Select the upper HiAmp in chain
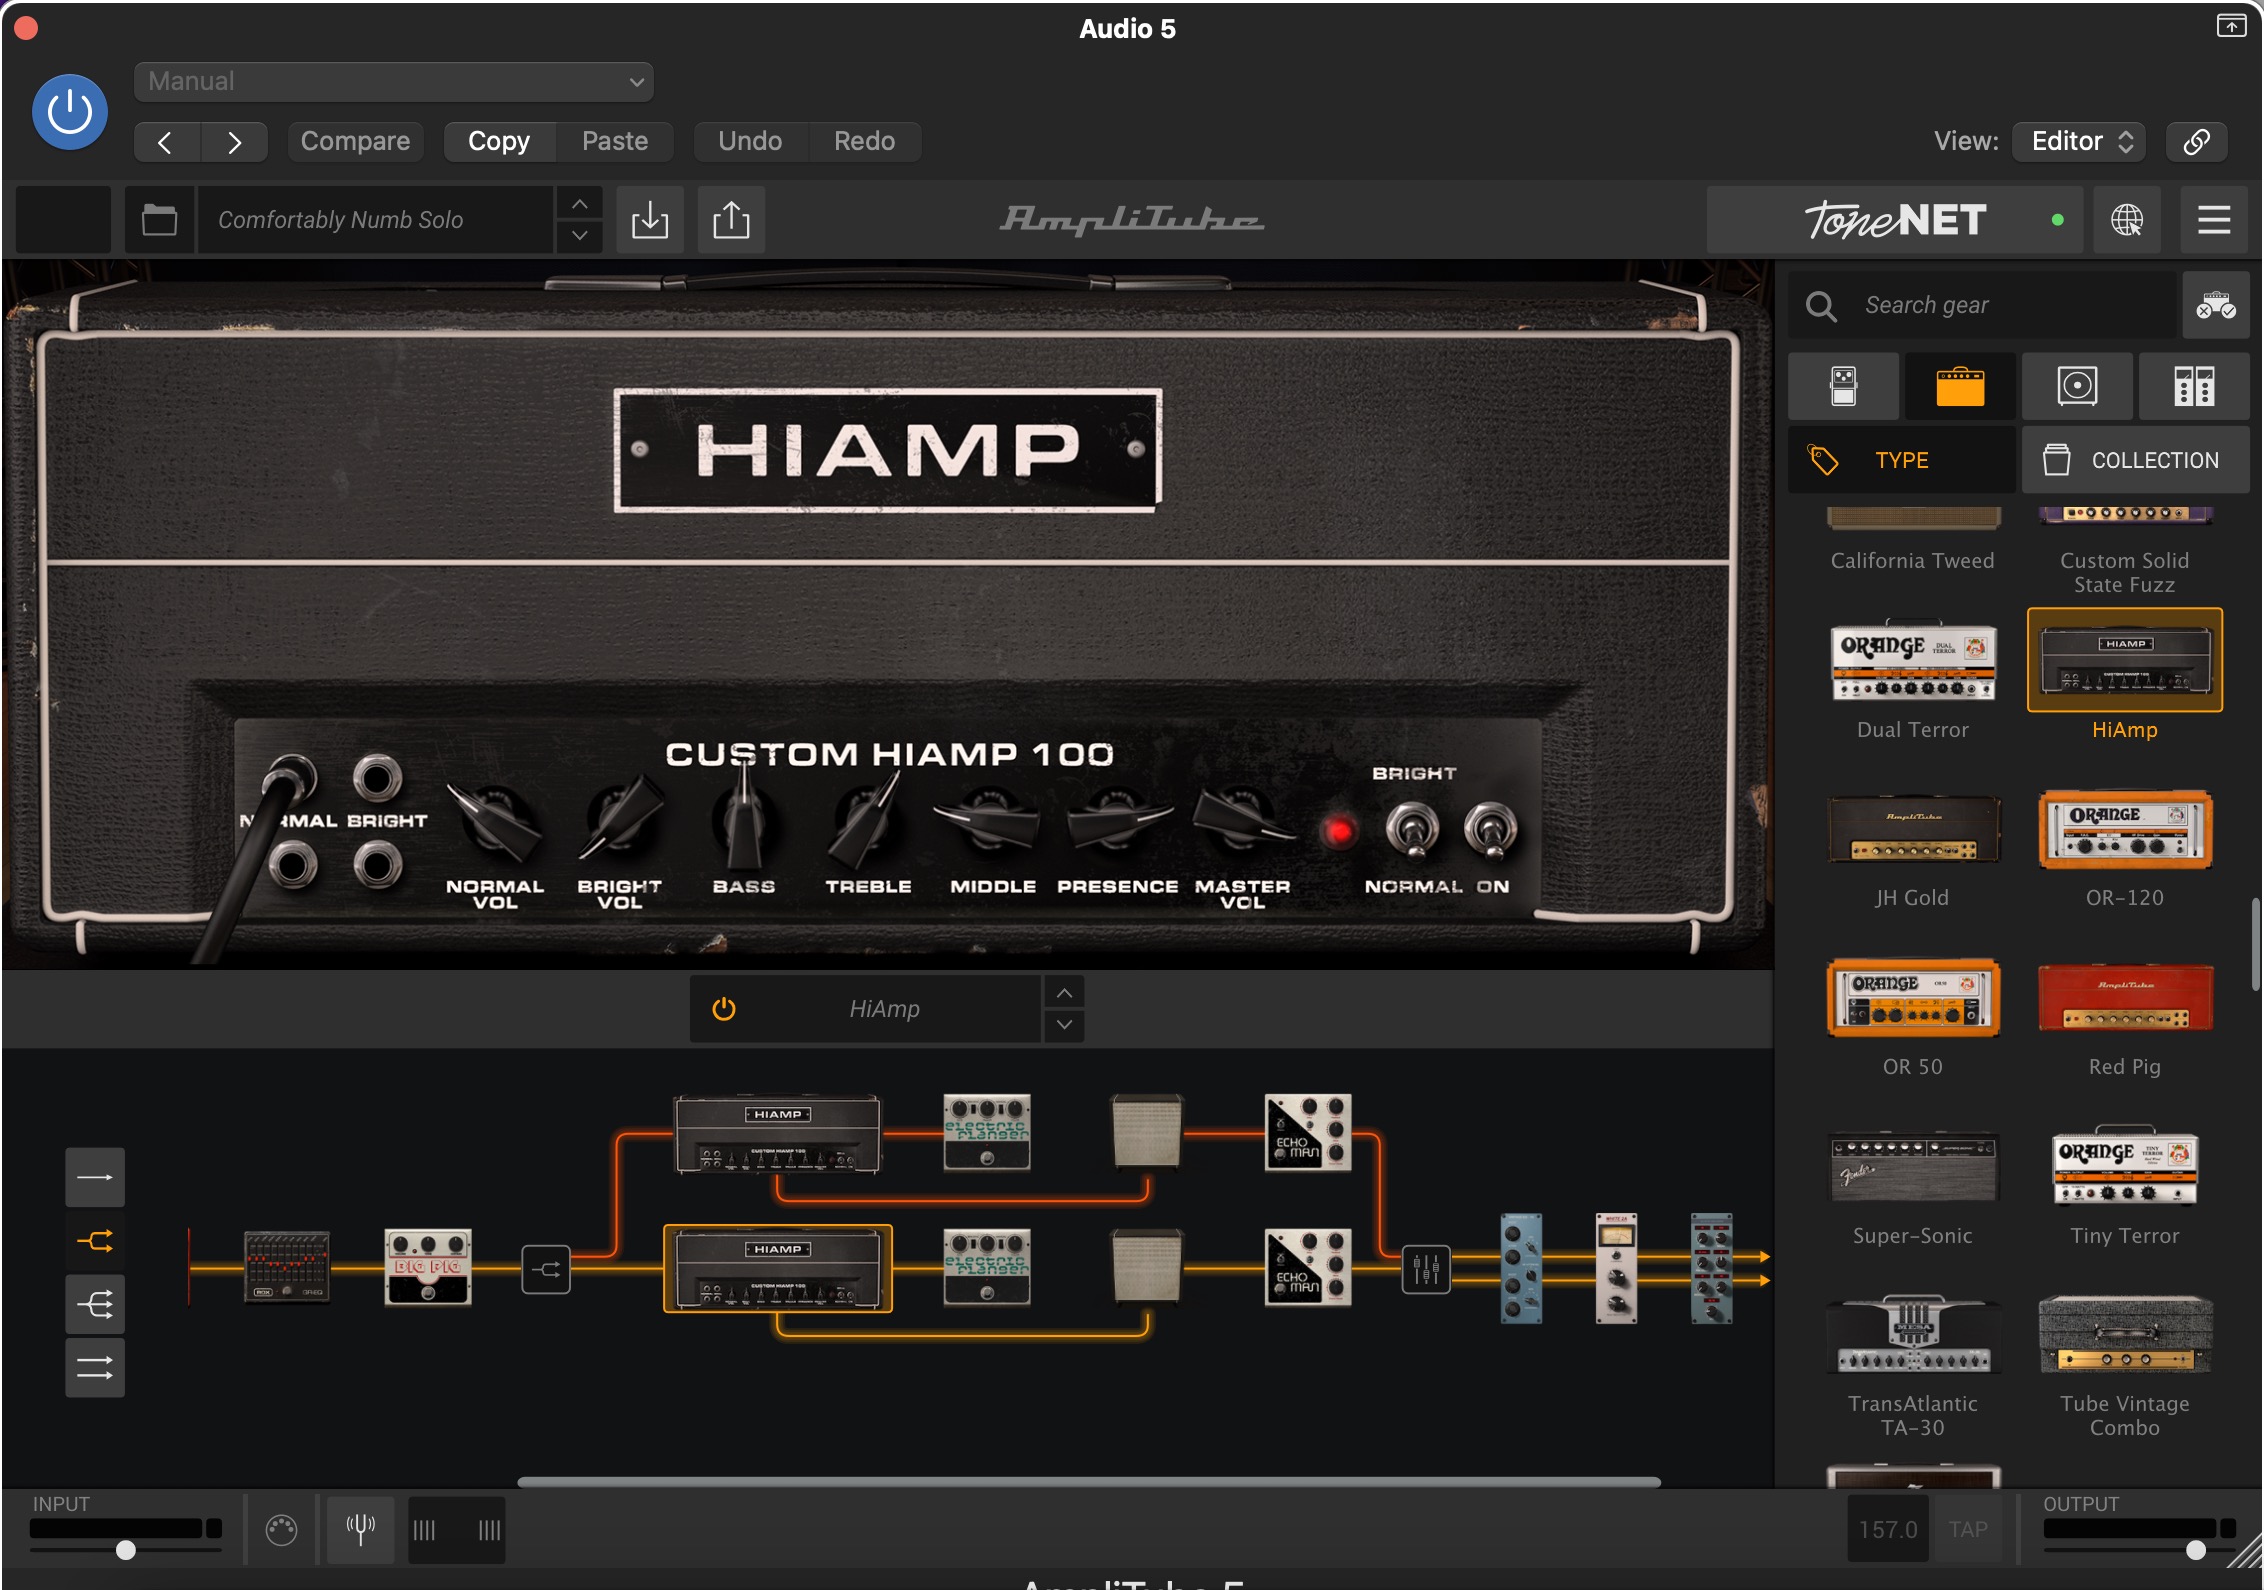This screenshot has width=2264, height=1590. pyautogui.click(x=778, y=1134)
